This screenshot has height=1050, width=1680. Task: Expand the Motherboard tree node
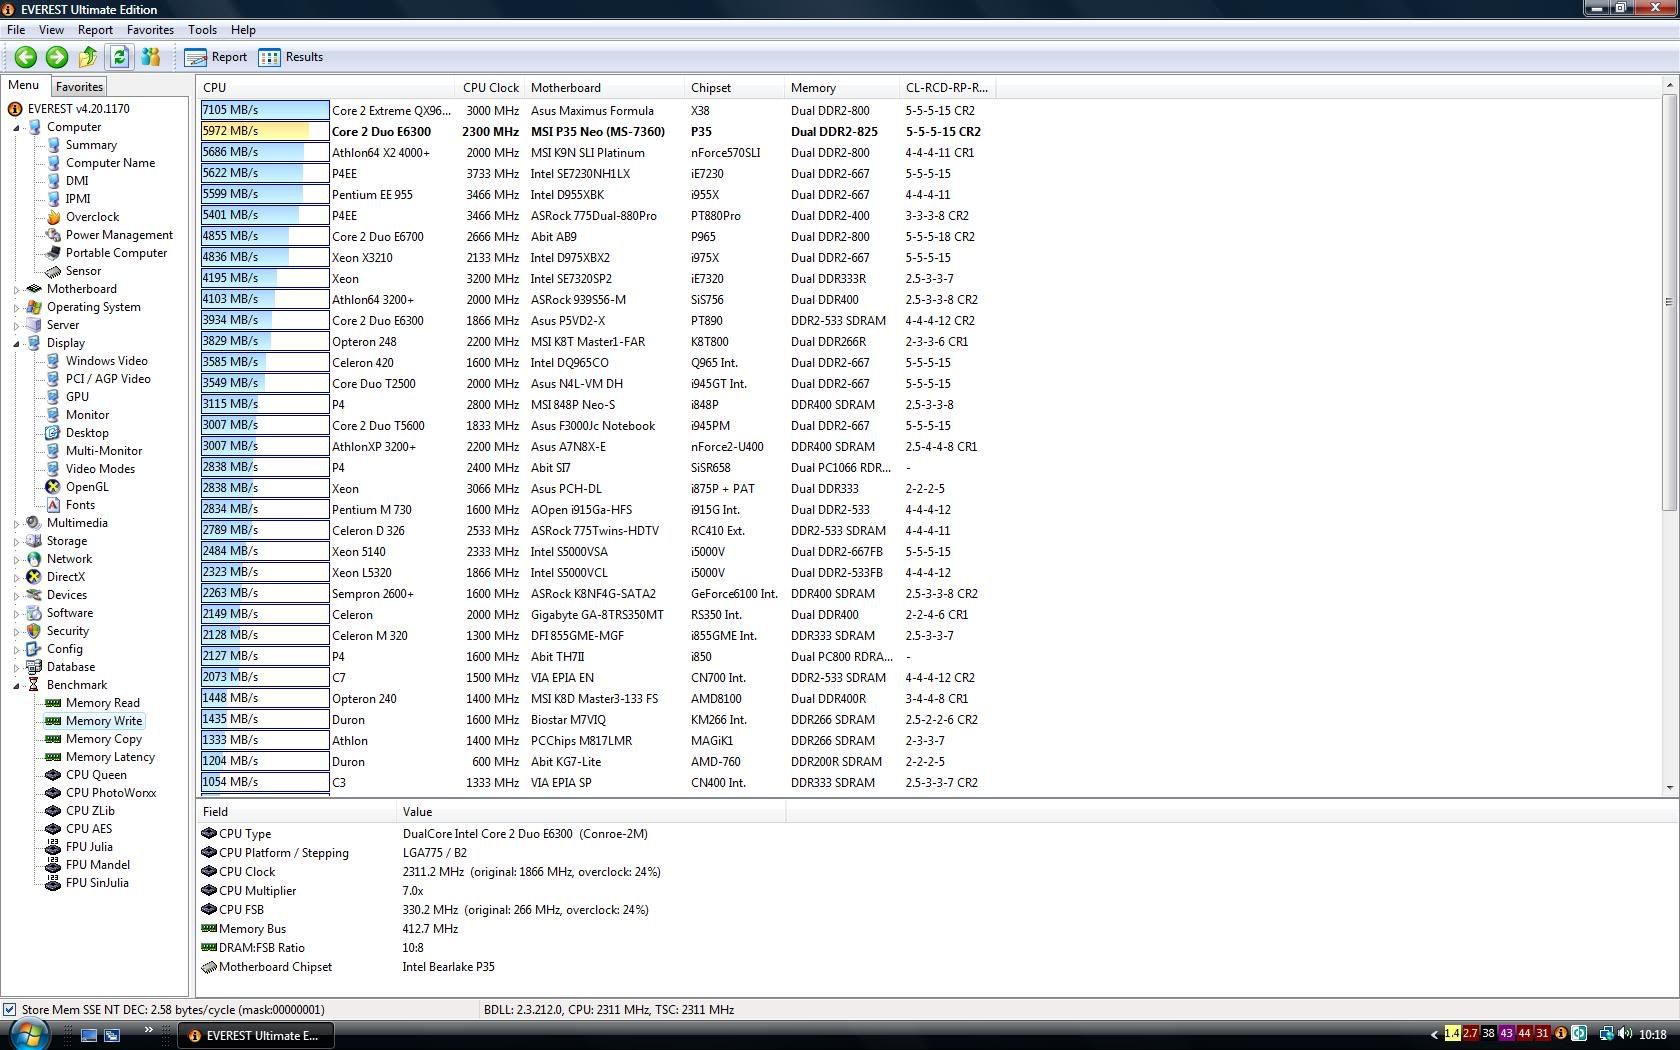tap(17, 290)
